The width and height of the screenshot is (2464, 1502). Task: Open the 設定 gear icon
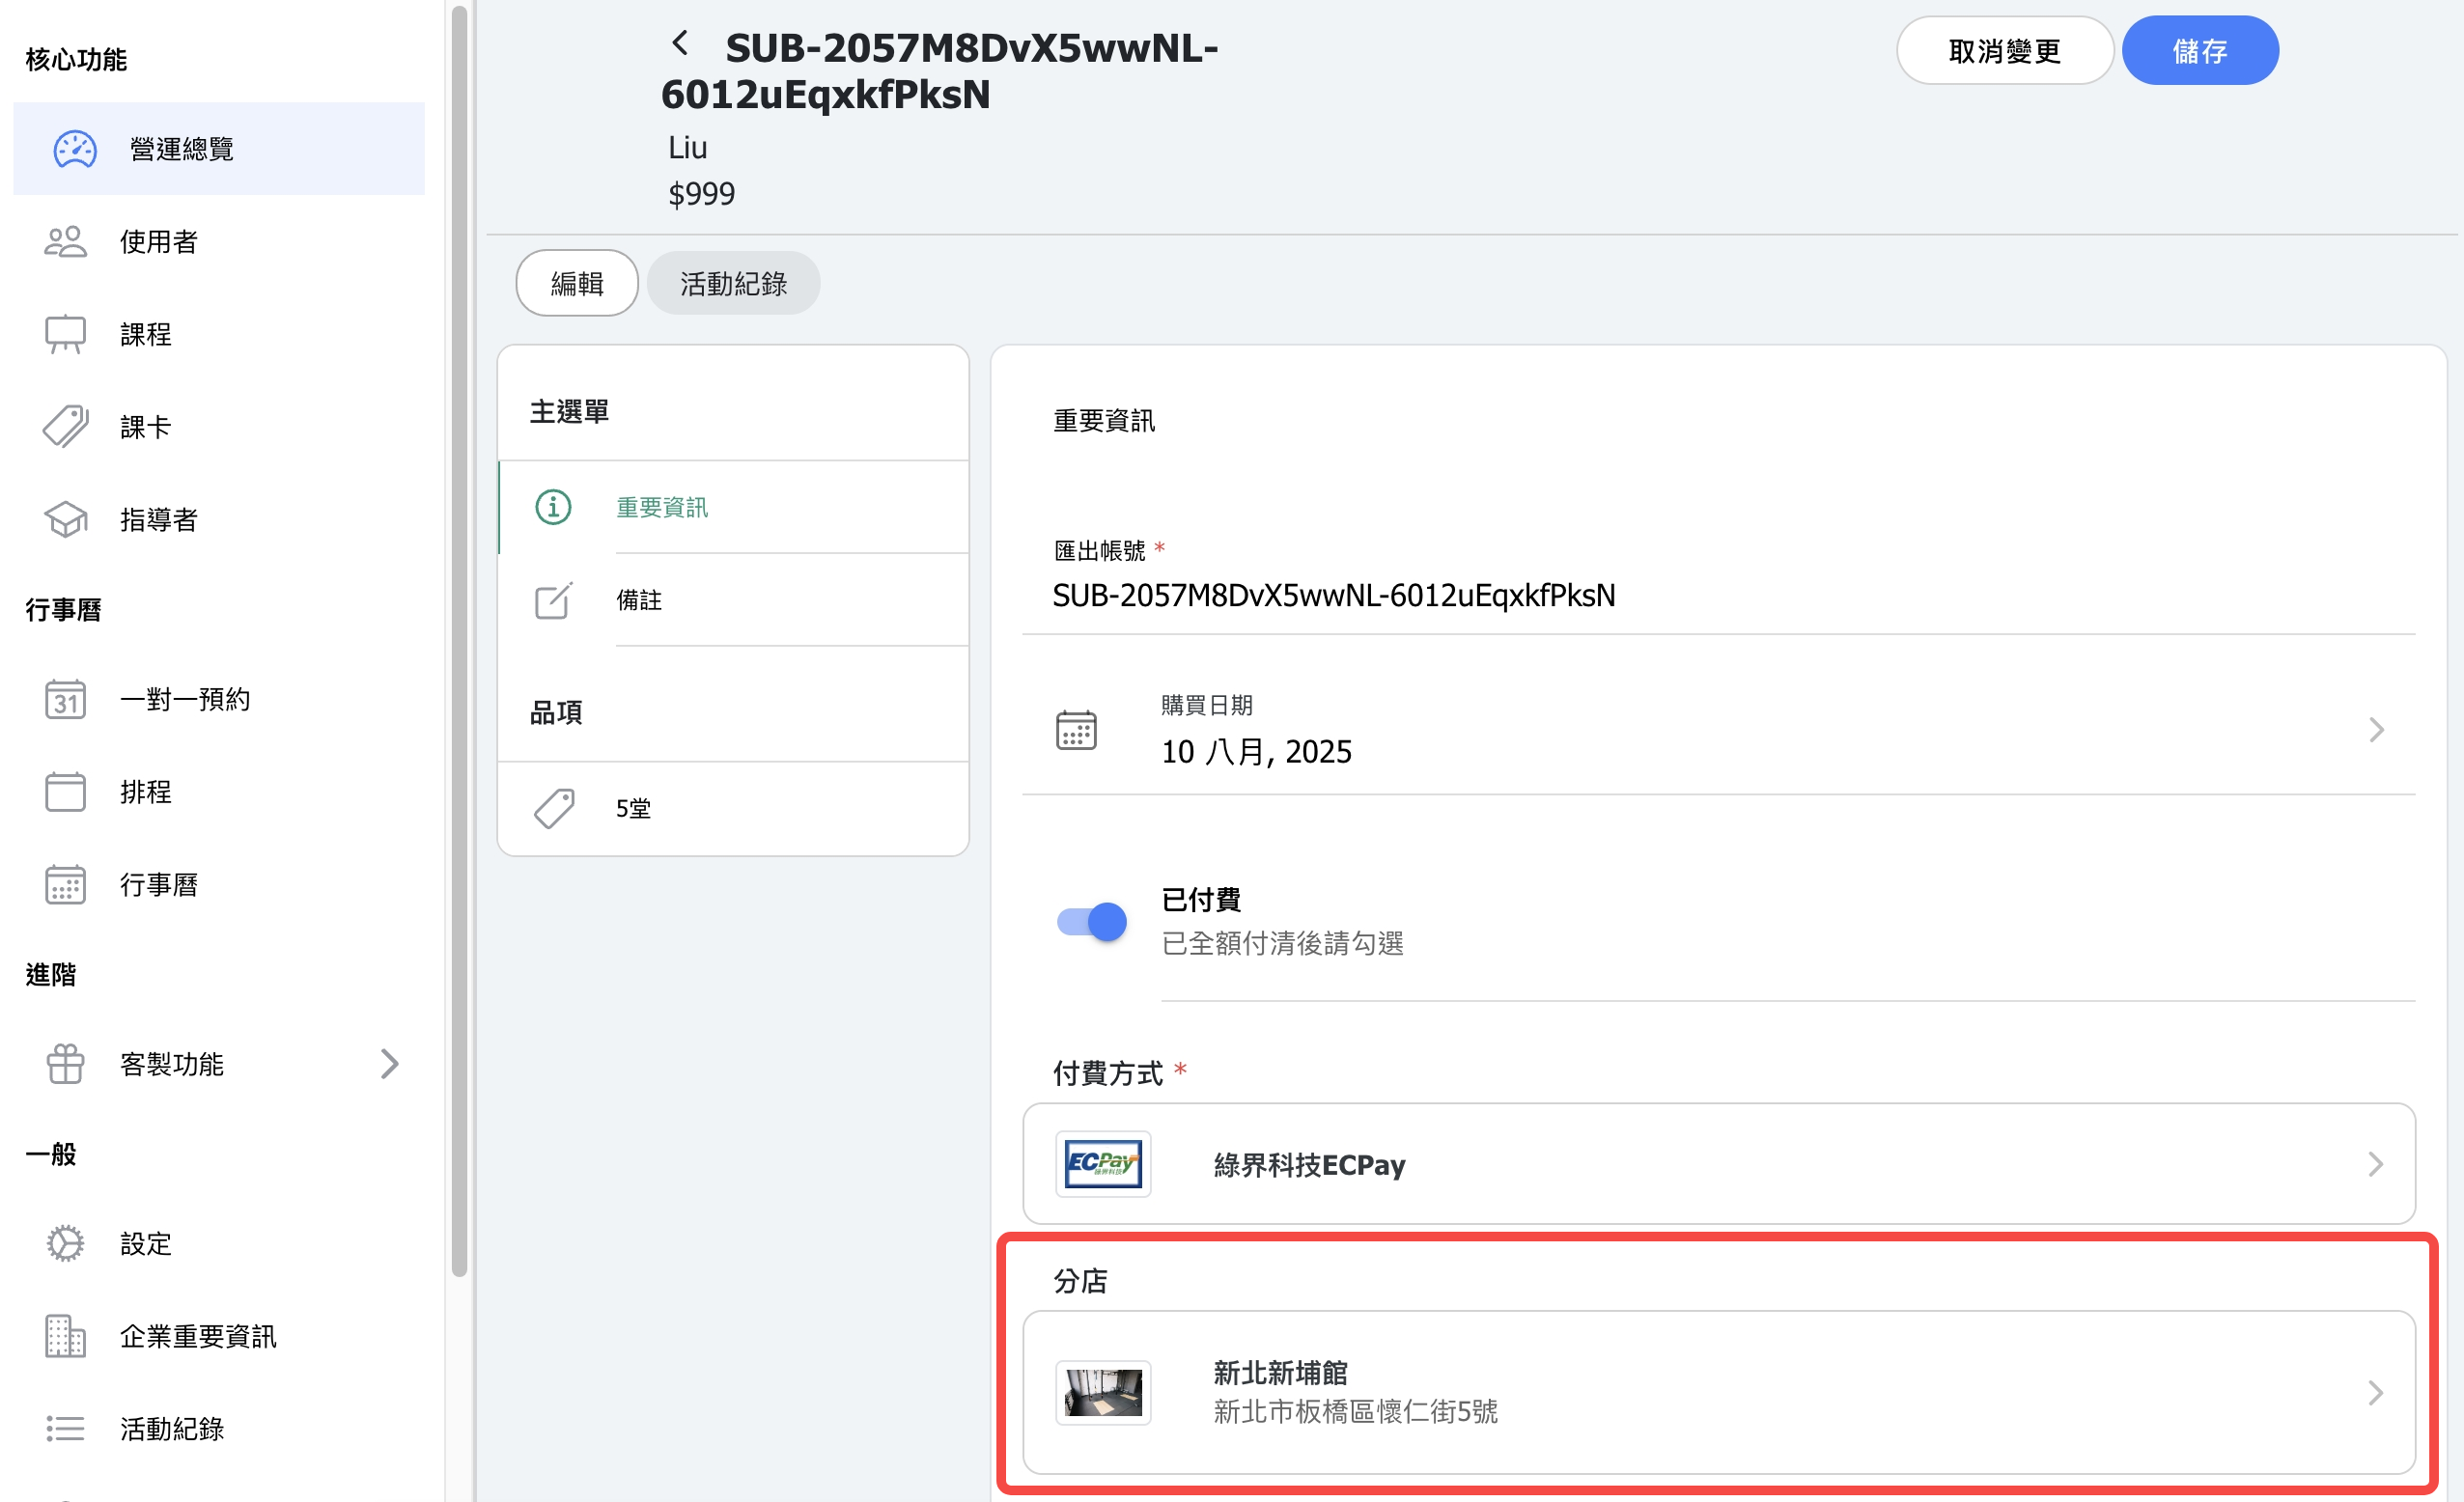(x=65, y=1243)
